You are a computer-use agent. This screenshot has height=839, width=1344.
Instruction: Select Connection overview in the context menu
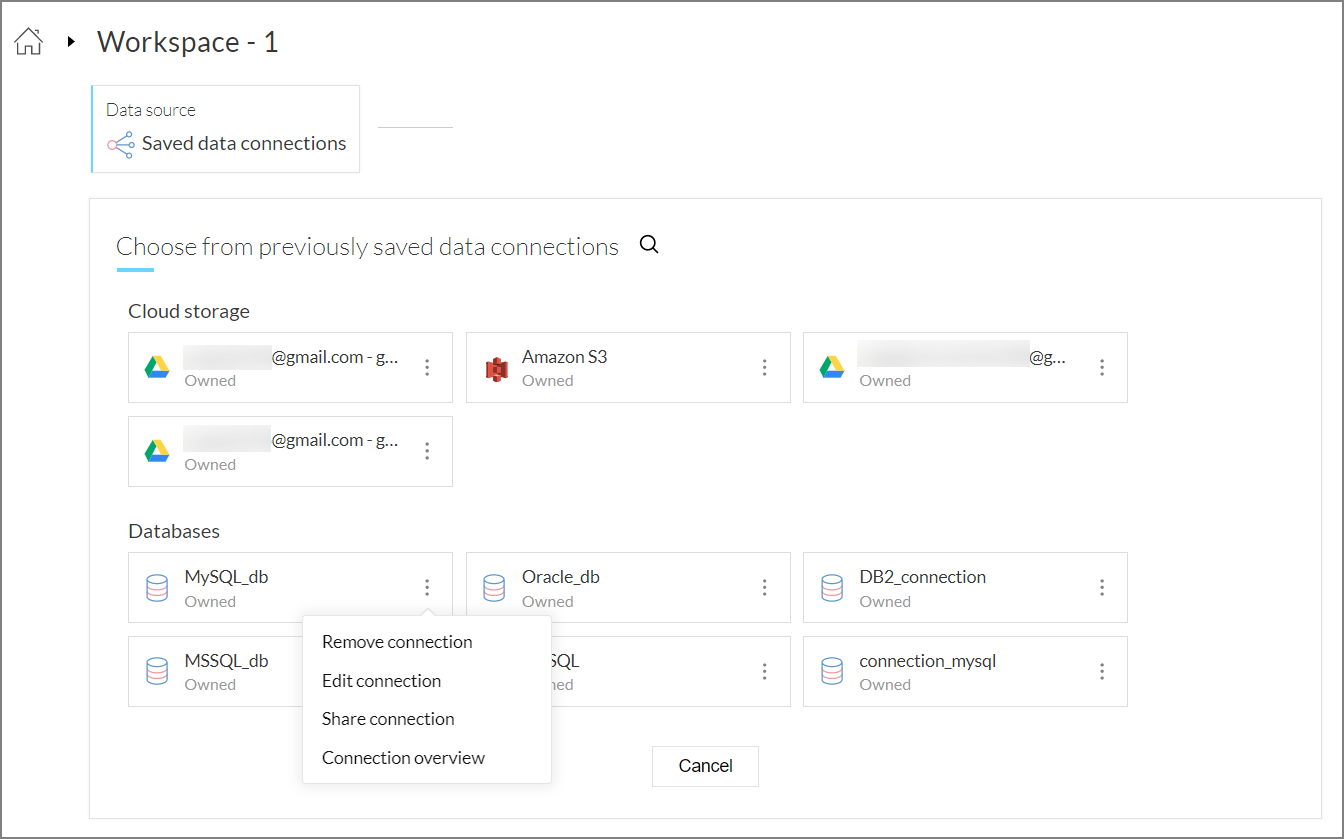[x=403, y=758]
